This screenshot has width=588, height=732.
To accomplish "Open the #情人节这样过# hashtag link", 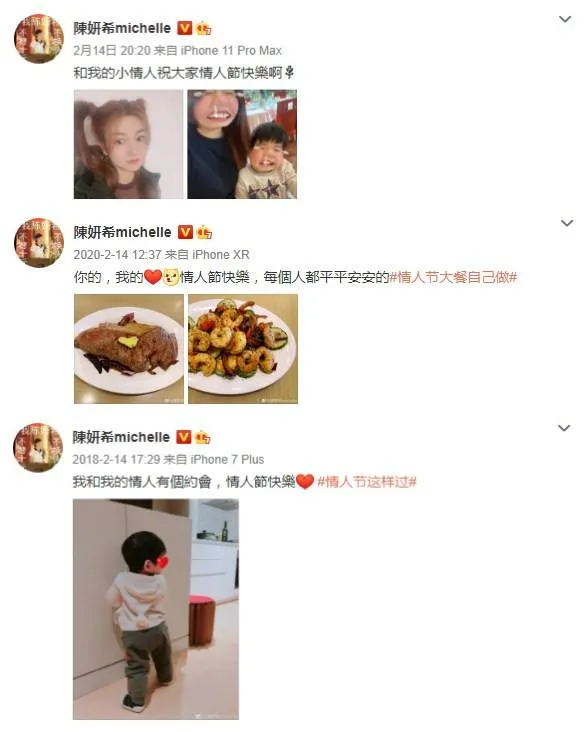I will click(367, 481).
